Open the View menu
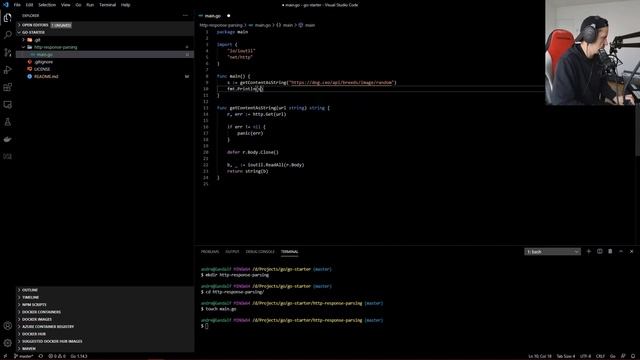This screenshot has width=640, height=360. (x=65, y=5)
